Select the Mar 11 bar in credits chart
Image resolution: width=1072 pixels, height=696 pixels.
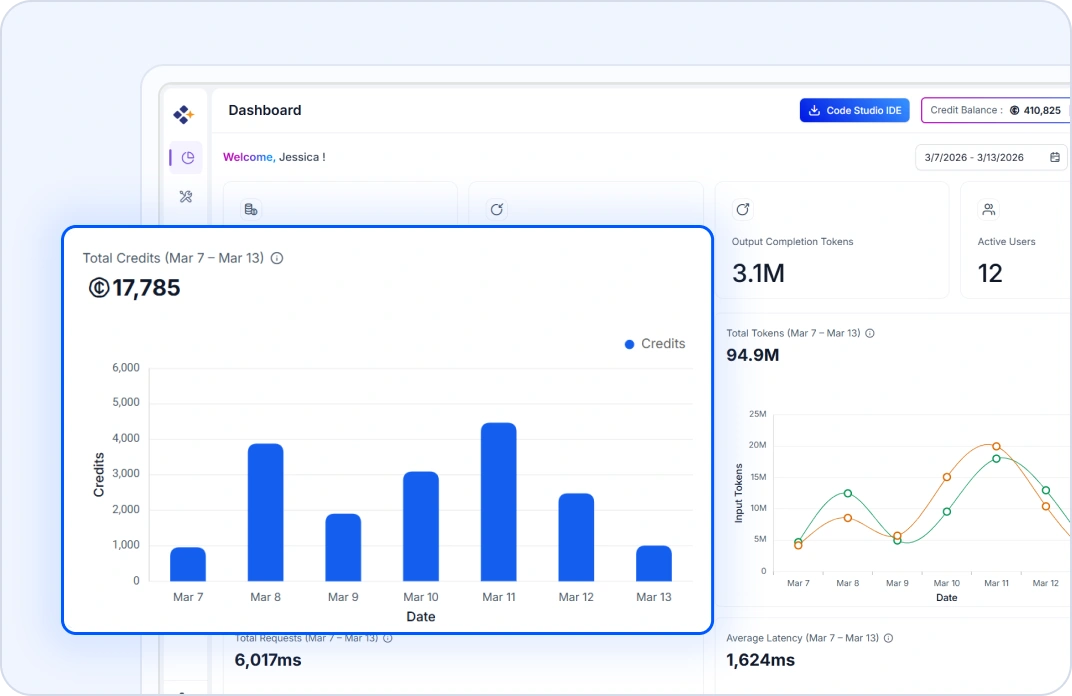point(499,500)
